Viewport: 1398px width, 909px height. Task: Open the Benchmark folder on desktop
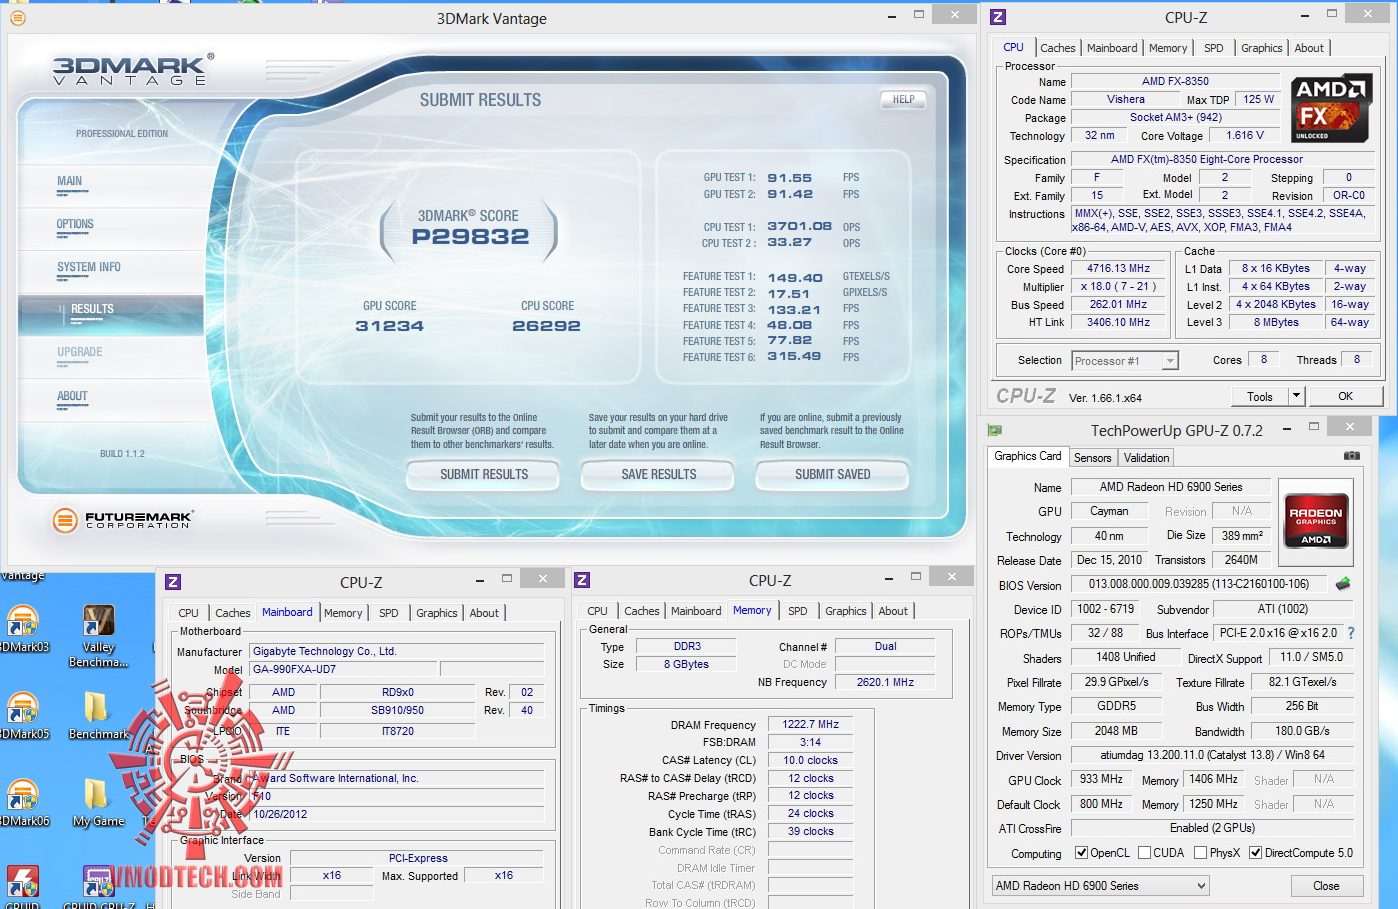coord(99,716)
